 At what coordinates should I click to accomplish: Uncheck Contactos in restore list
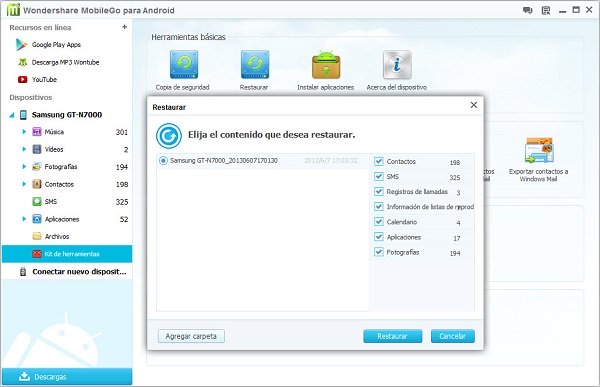[379, 162]
